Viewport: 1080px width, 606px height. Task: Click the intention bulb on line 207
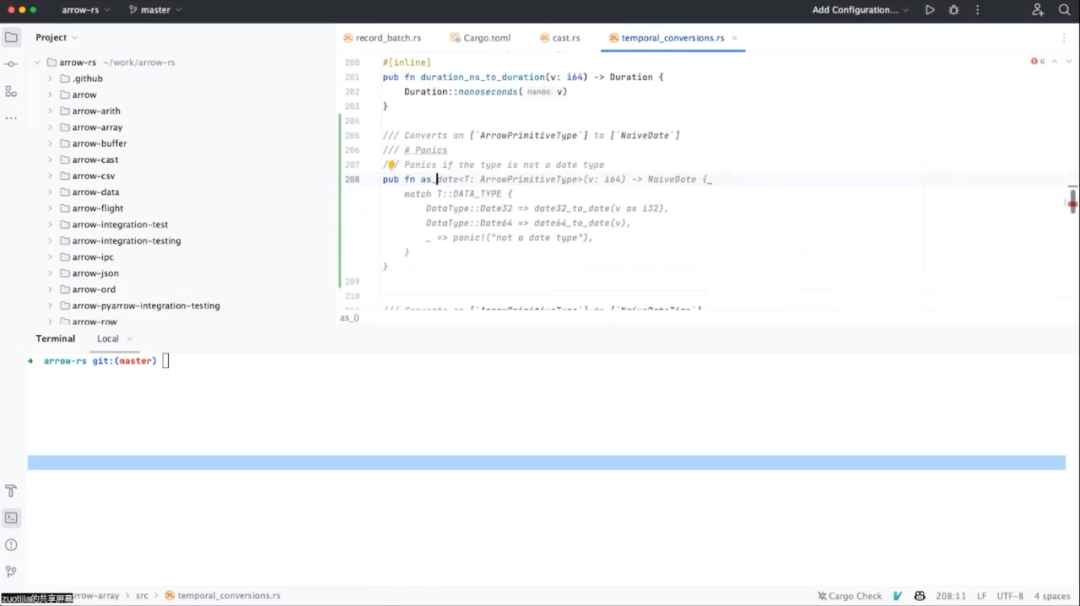click(x=391, y=165)
